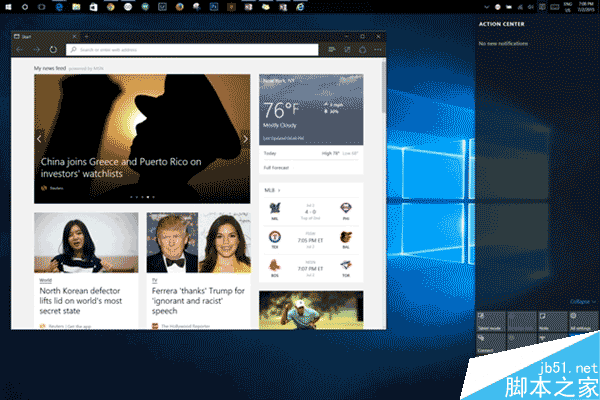Show hidden system tray icons
Screen dimensions: 600x400
(x=486, y=7)
